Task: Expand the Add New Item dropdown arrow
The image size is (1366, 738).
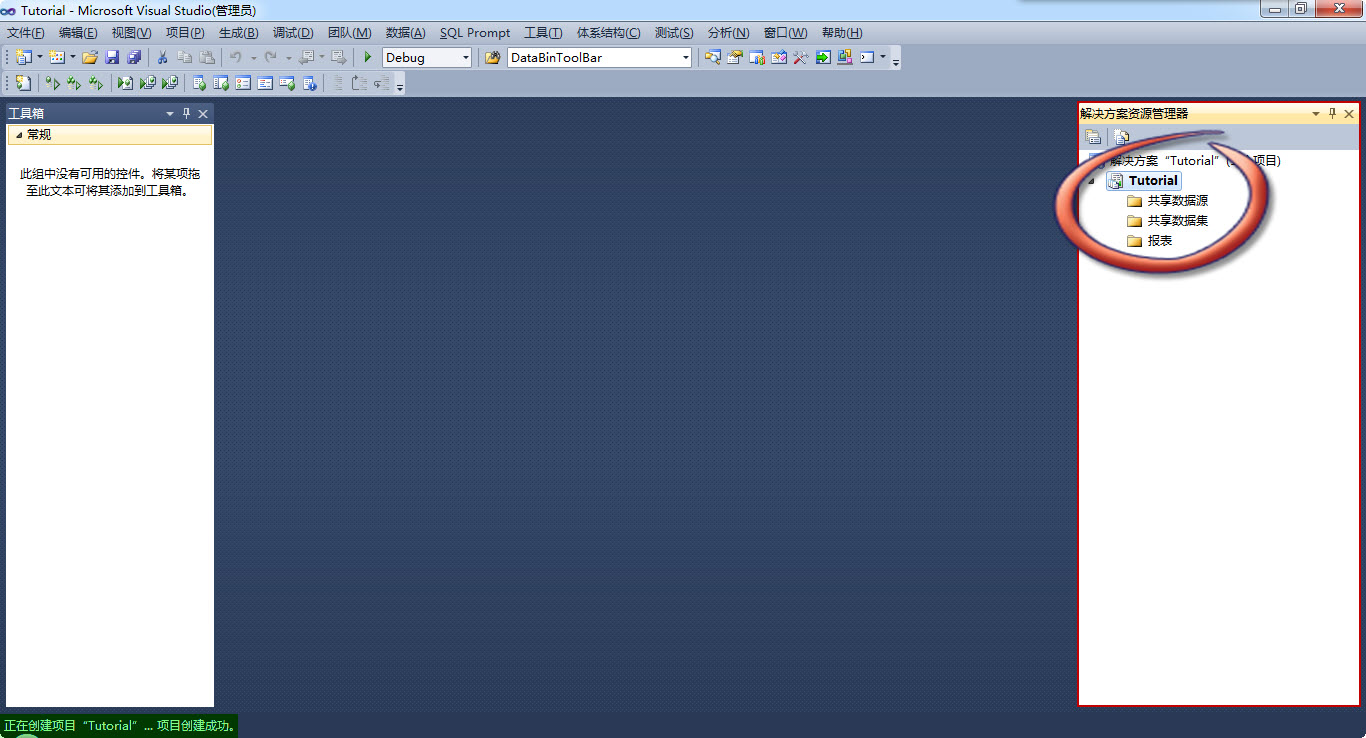Action: click(x=73, y=58)
